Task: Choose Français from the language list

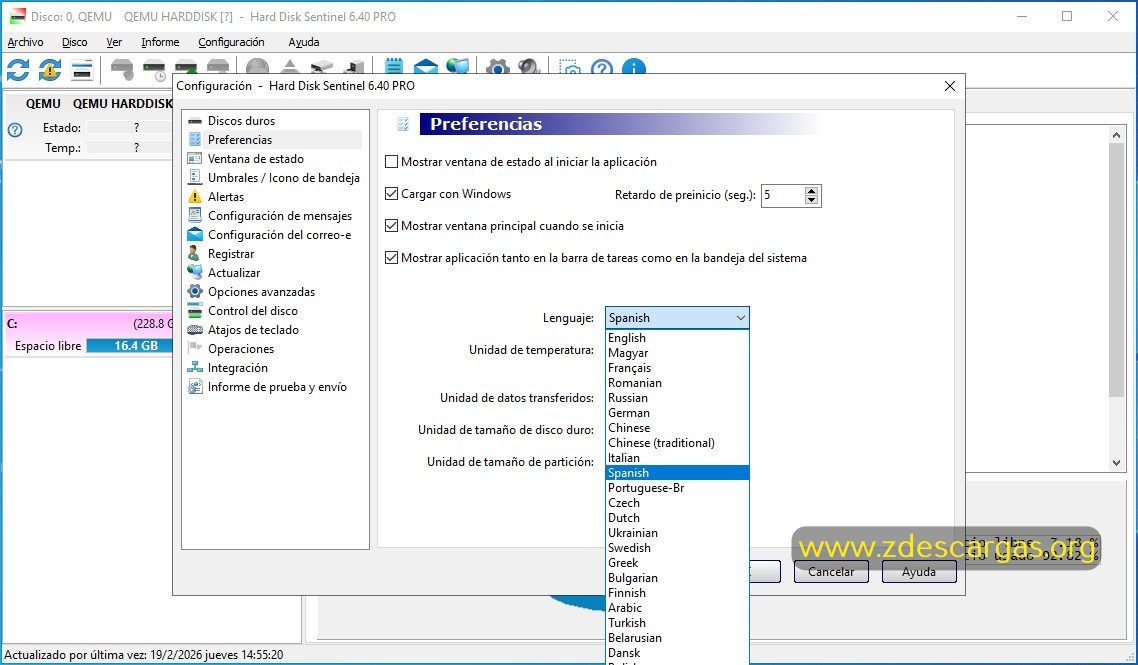Action: [x=677, y=368]
